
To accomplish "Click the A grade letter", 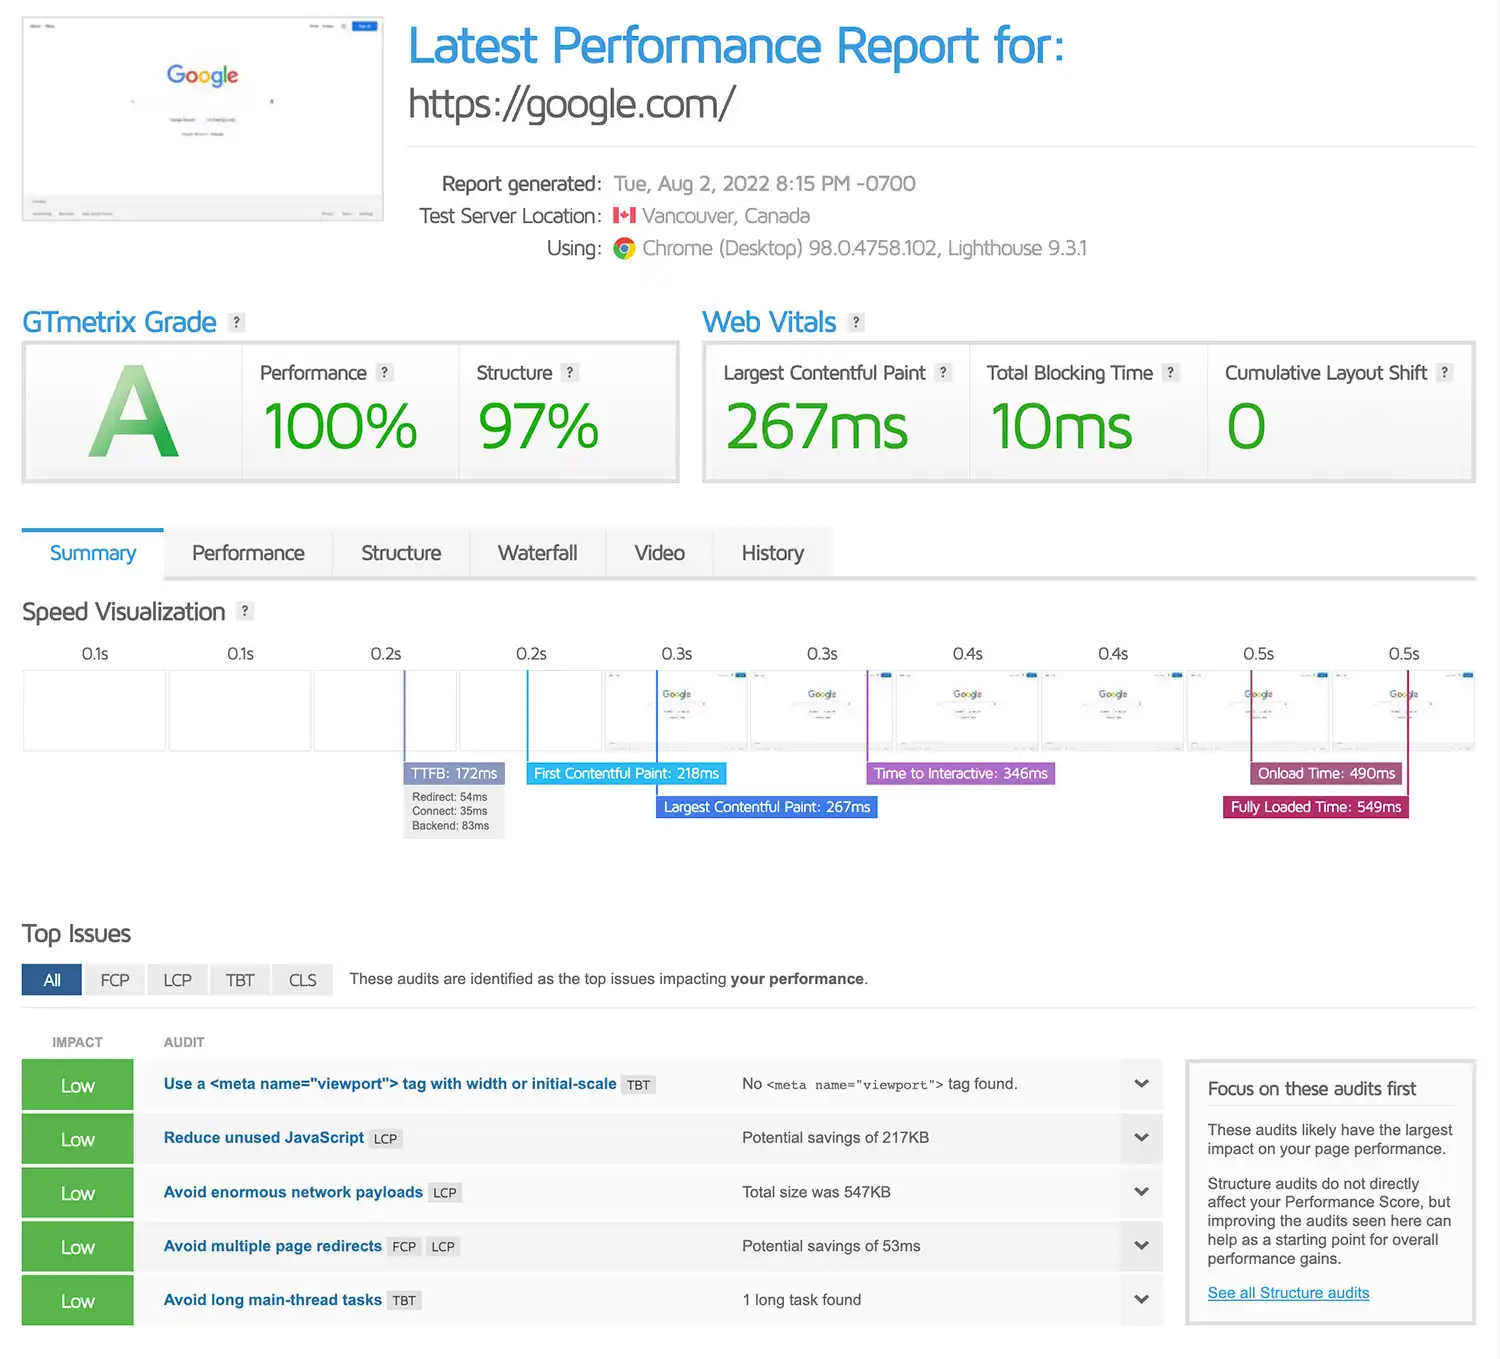I will [134, 412].
